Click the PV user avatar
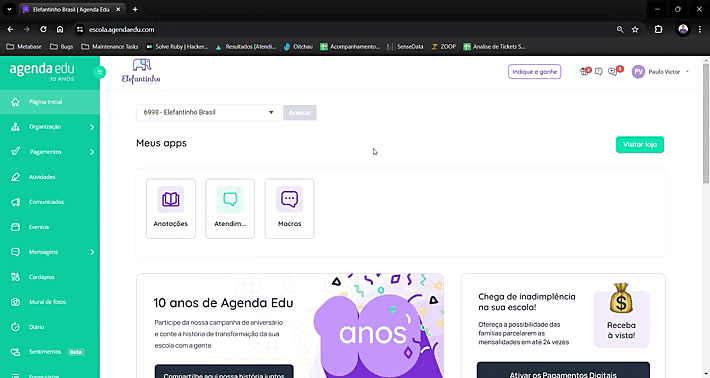 pyautogui.click(x=638, y=72)
